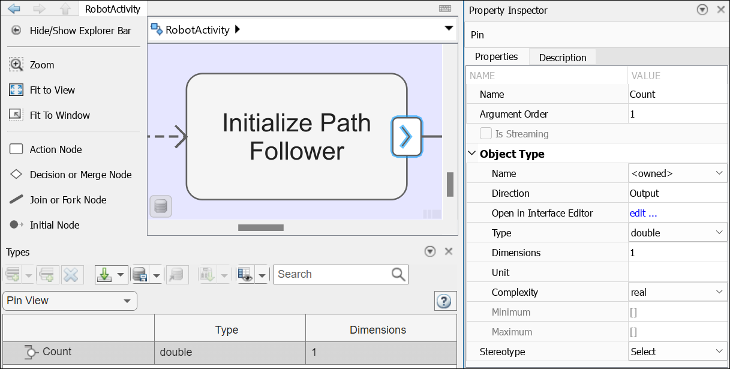Click the output pin on Initialize Path Follower

(406, 137)
